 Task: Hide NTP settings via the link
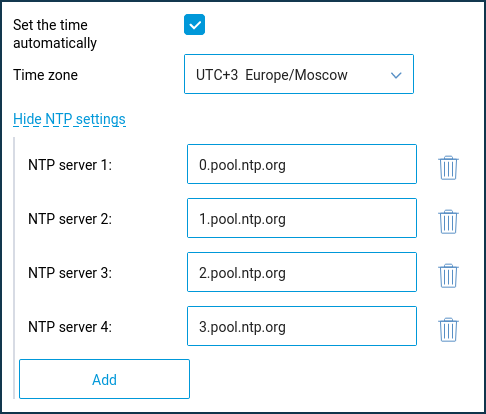(69, 119)
